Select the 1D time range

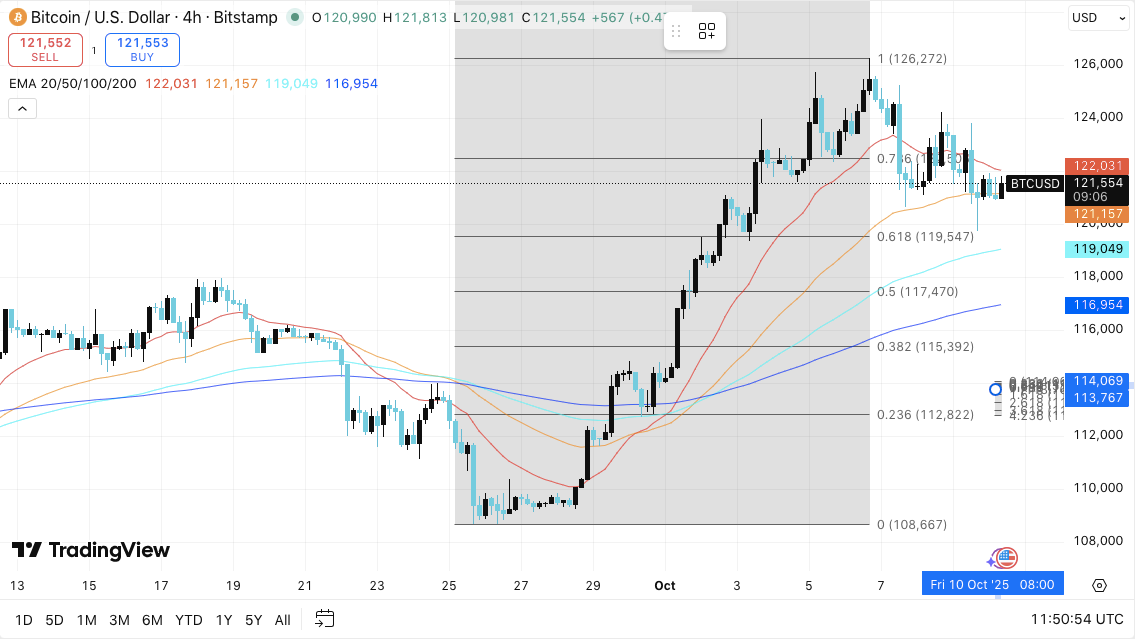click(x=23, y=620)
